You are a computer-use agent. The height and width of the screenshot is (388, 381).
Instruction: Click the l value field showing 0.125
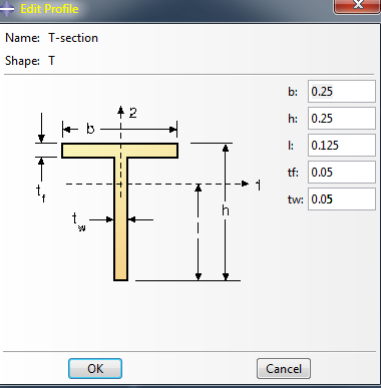click(x=342, y=145)
